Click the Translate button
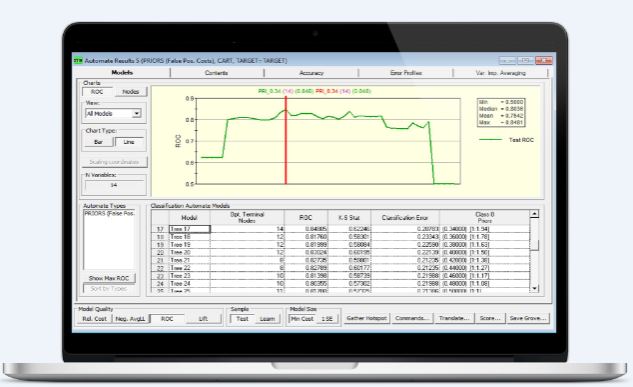The height and width of the screenshot is (387, 633). click(454, 318)
